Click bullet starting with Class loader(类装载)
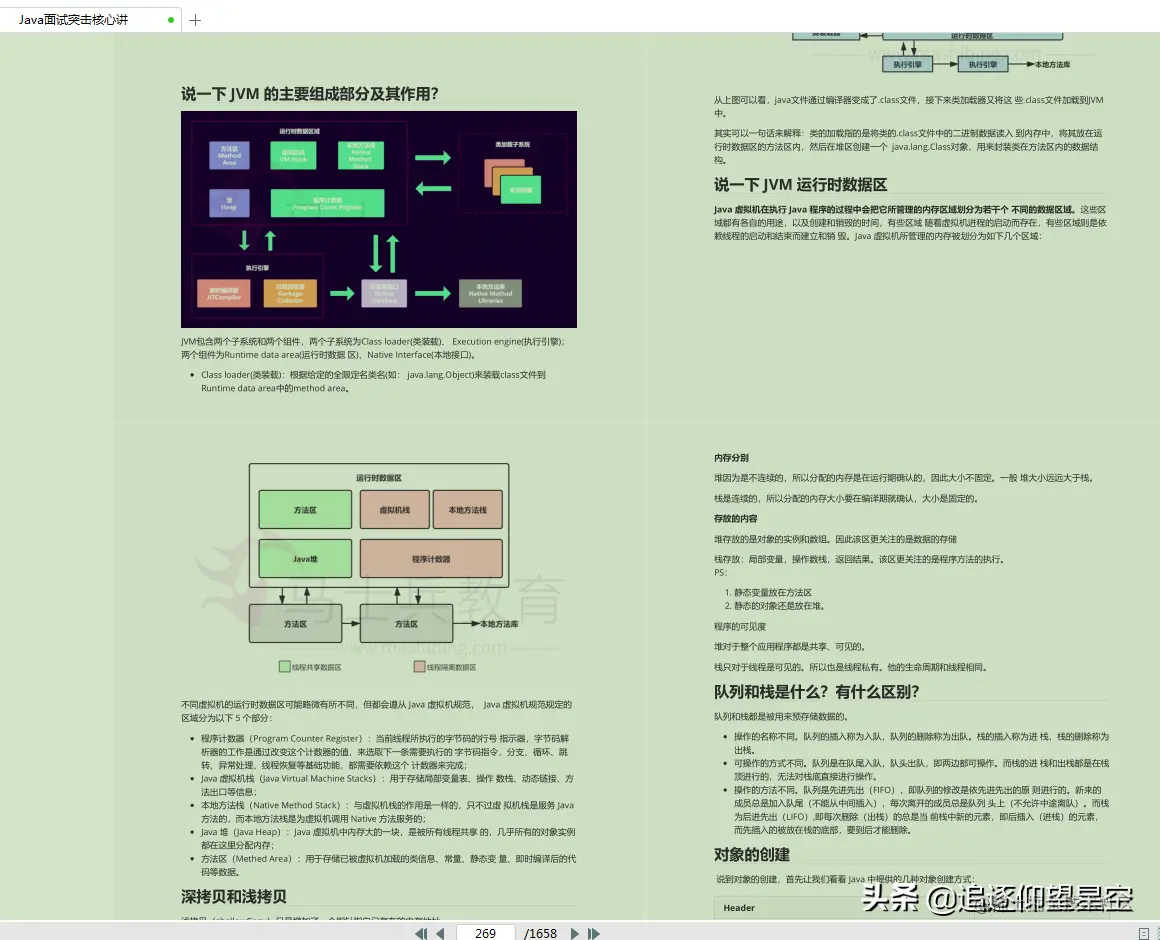Screen dimensions: 1160x940 [374, 381]
